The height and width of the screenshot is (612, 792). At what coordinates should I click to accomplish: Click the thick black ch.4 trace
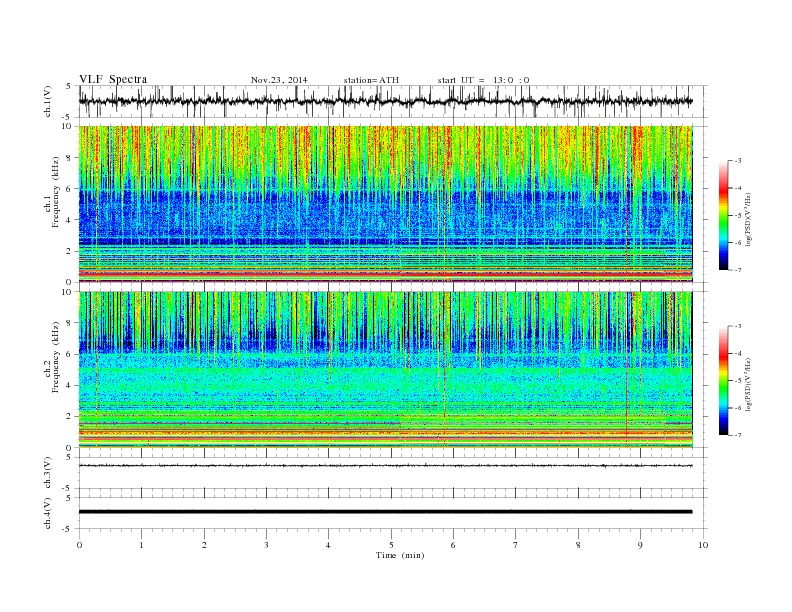(385, 512)
